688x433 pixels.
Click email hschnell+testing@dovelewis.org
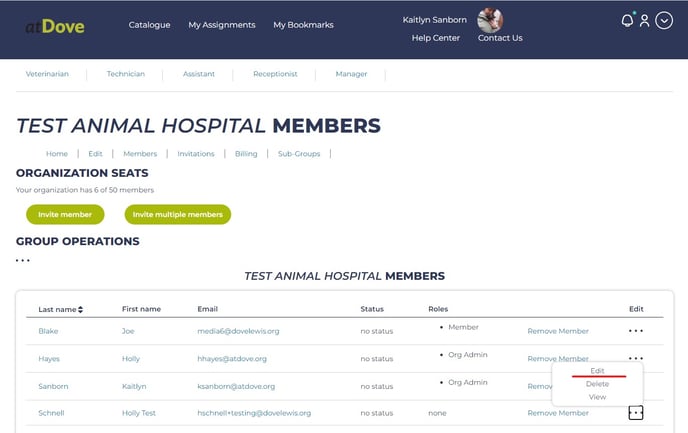pos(254,413)
